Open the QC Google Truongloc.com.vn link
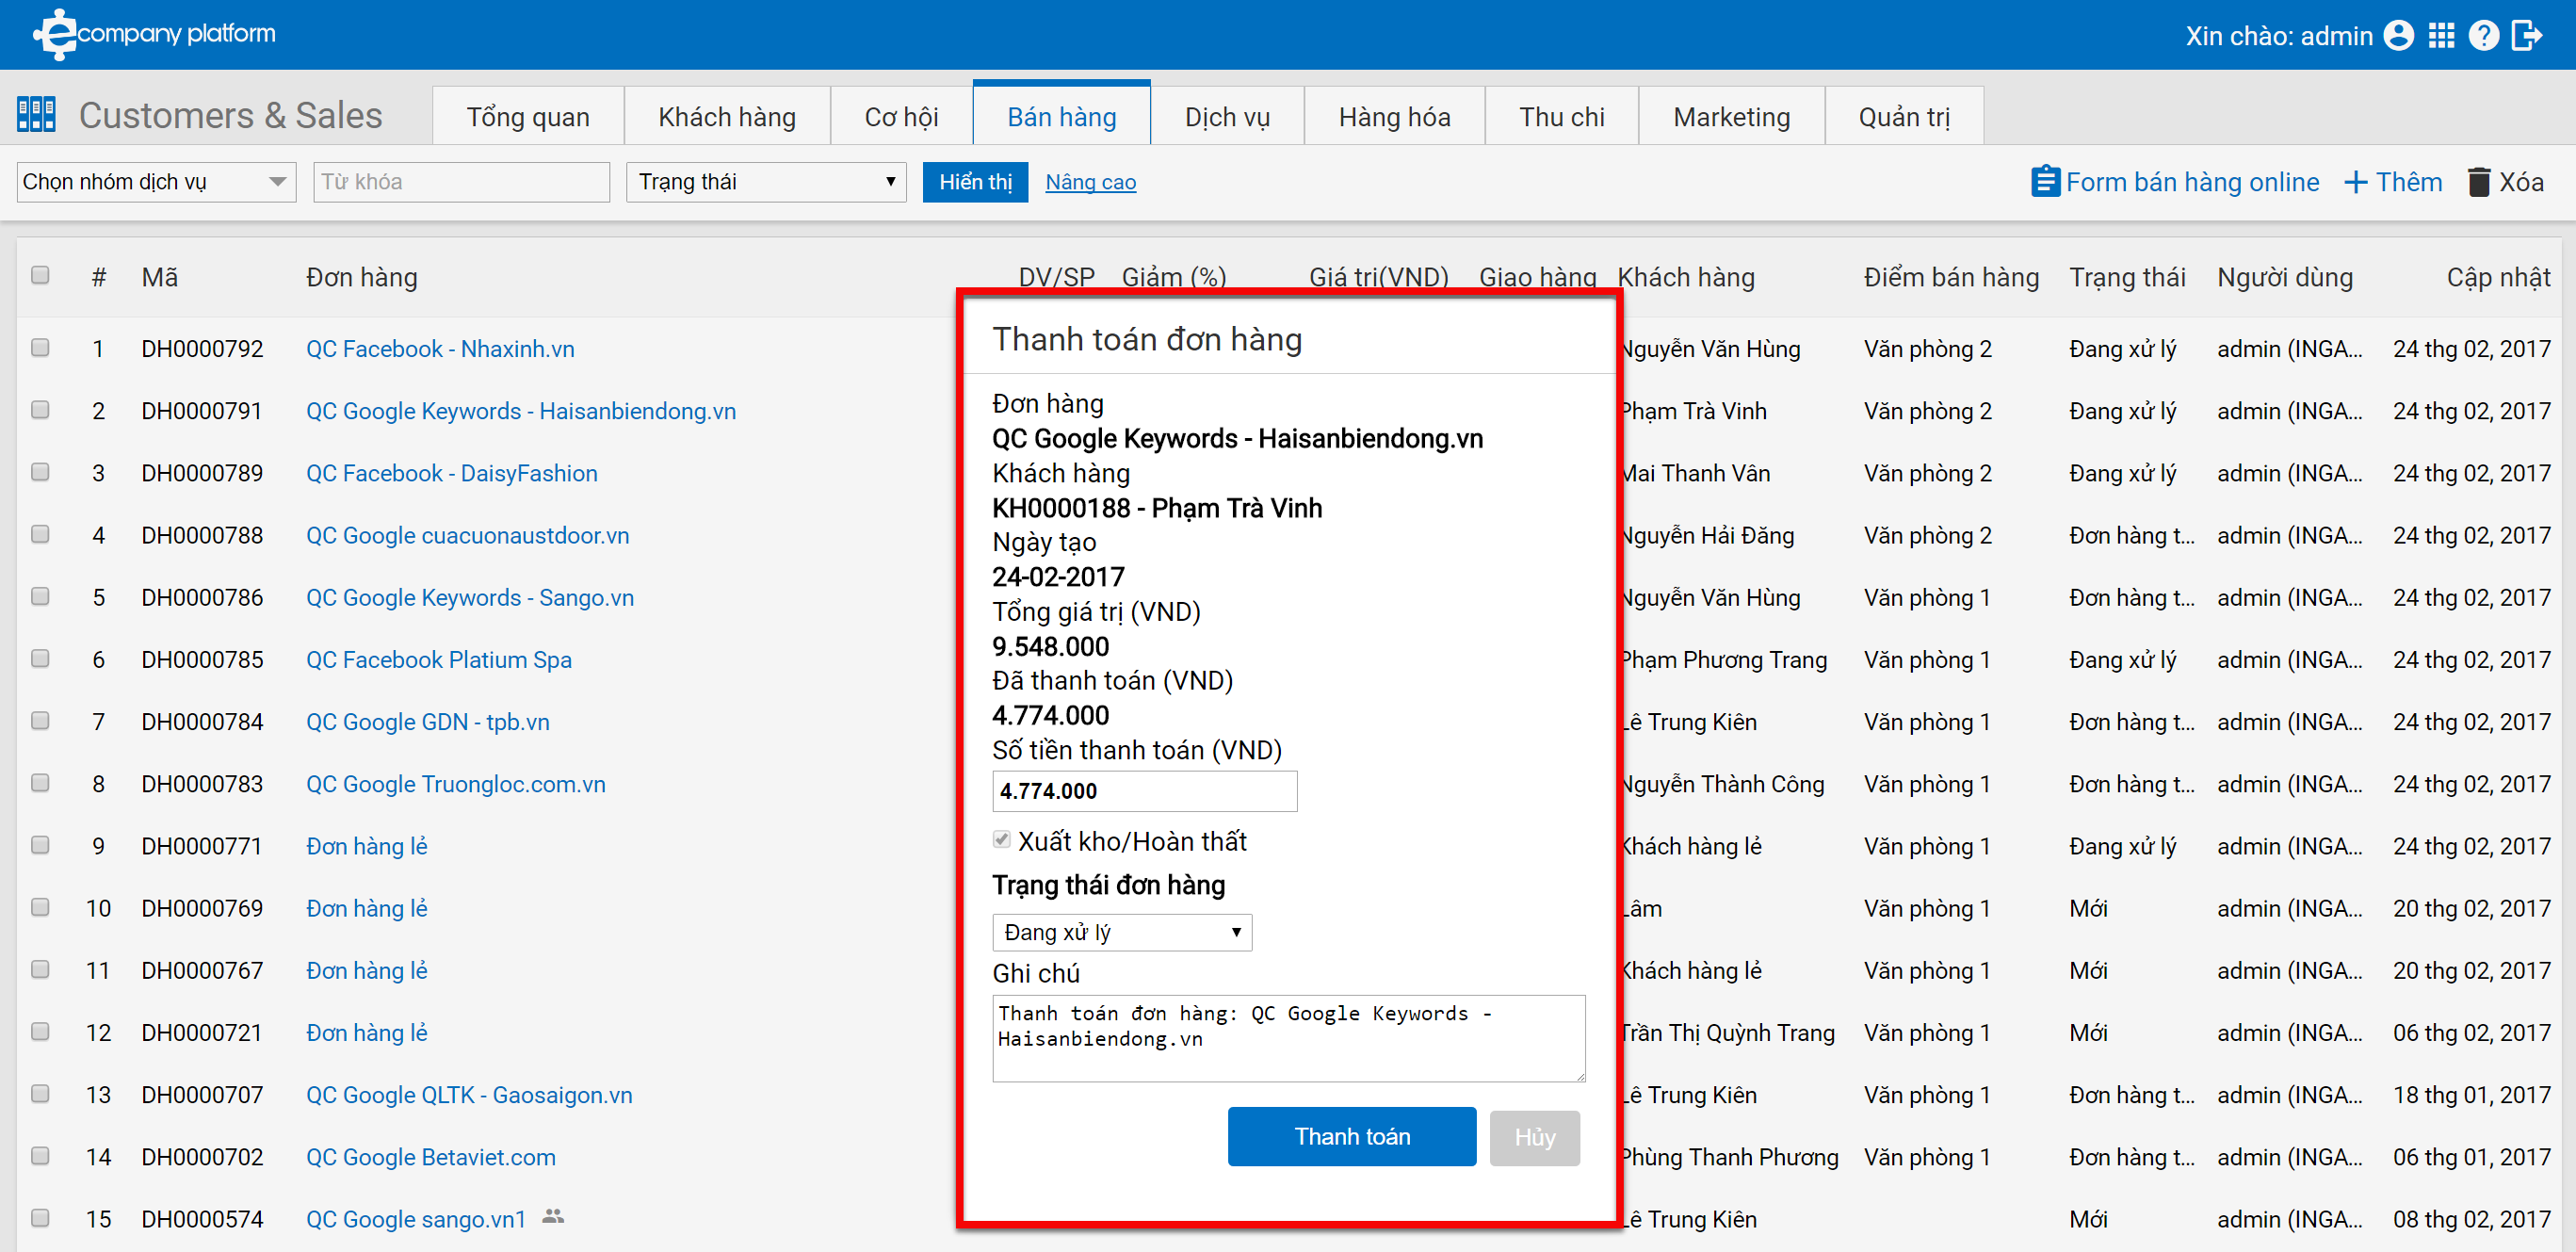 point(456,784)
